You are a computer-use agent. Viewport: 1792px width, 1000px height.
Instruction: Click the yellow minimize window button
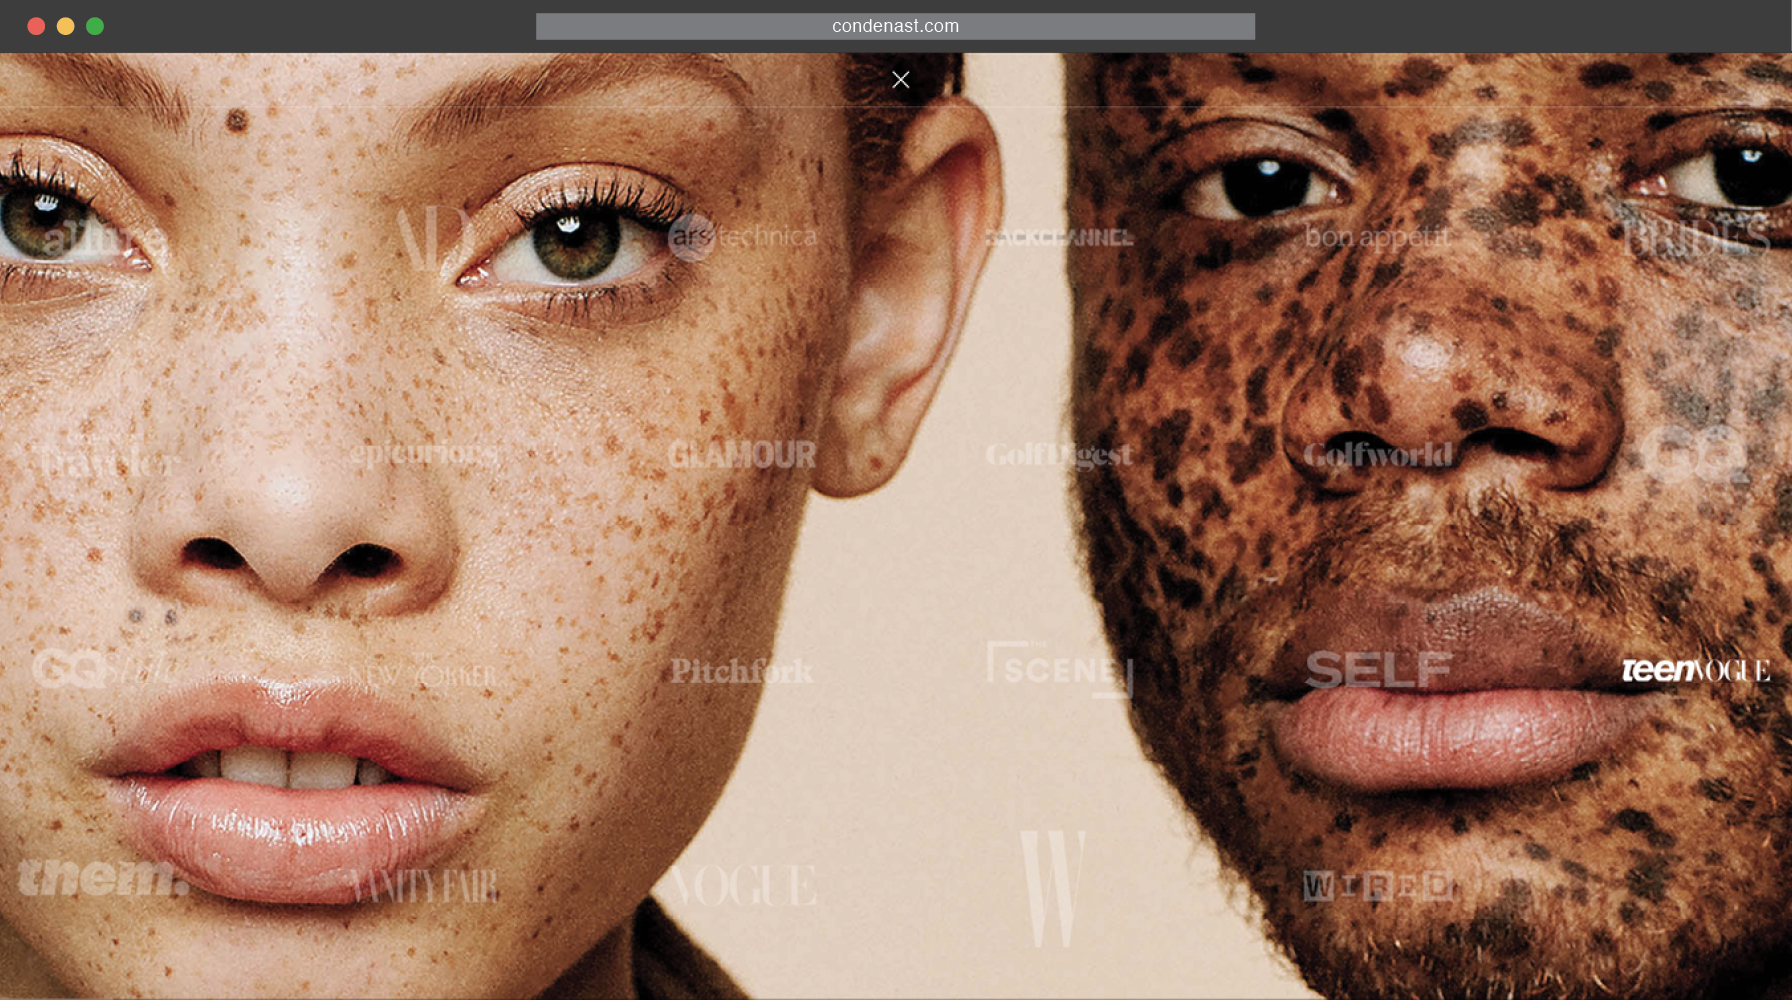pyautogui.click(x=66, y=26)
